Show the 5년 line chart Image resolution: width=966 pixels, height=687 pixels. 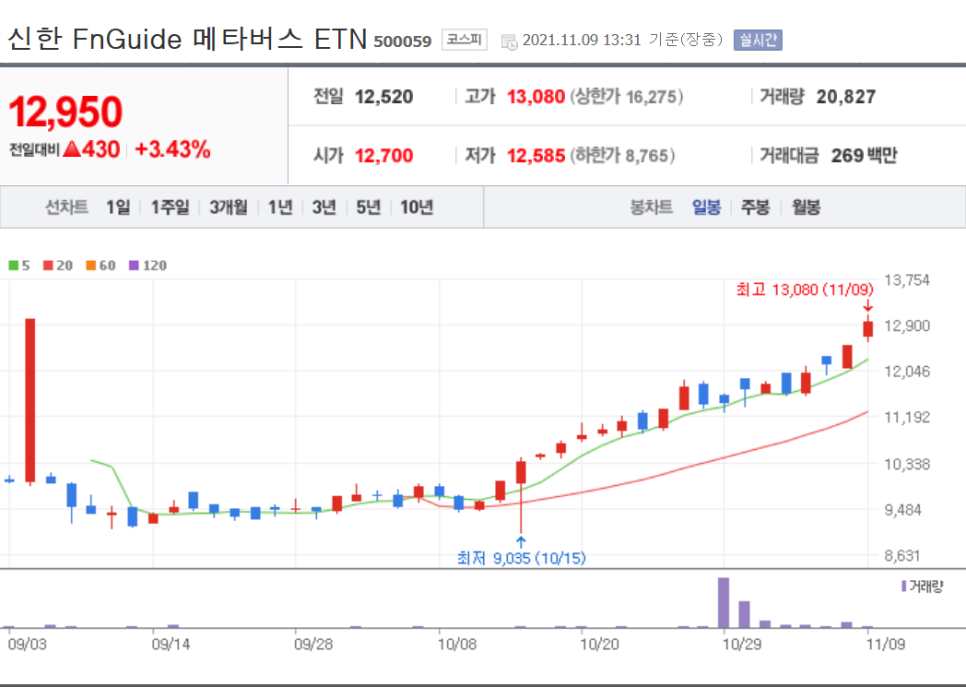click(x=368, y=207)
